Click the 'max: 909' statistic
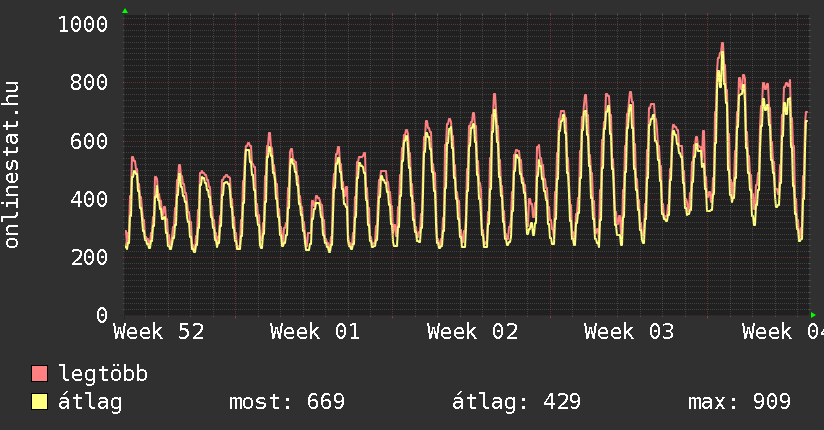 coord(739,402)
